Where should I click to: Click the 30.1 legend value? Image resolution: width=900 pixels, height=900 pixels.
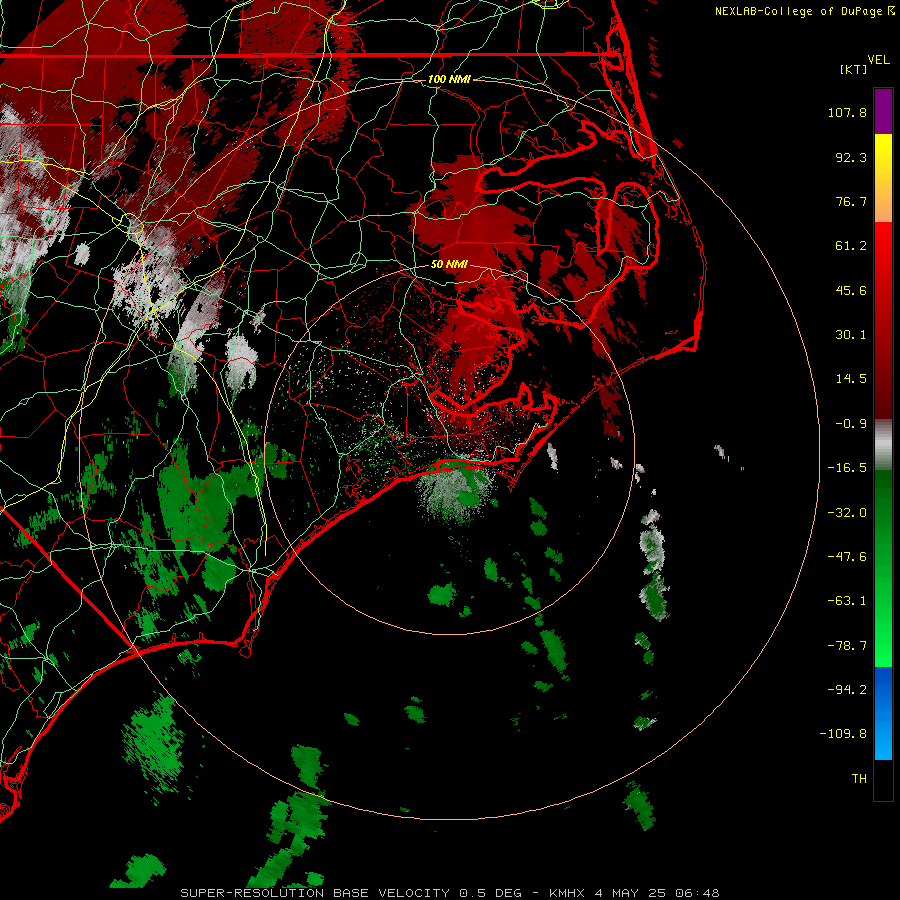click(x=851, y=335)
